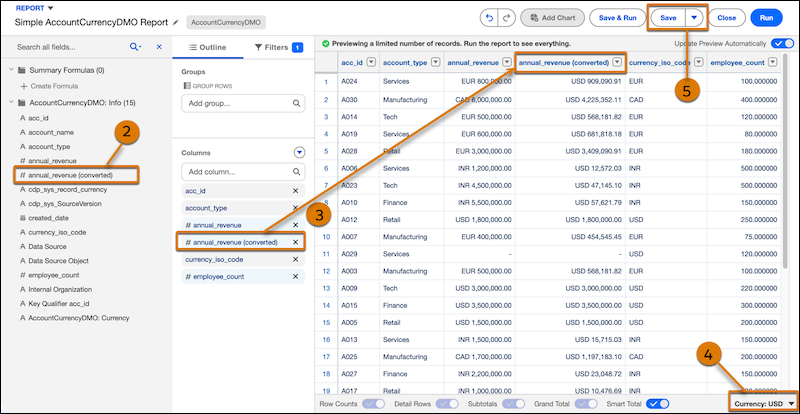Click search icon in Add column field
The width and height of the screenshot is (800, 414).
point(296,172)
